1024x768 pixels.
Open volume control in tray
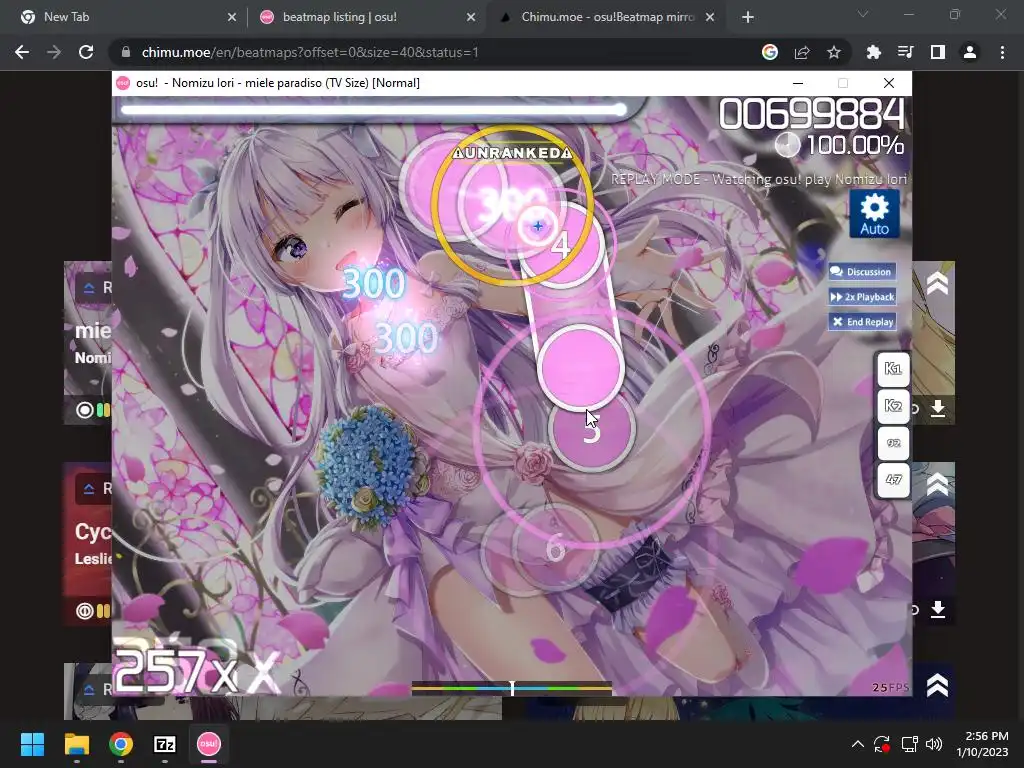tap(934, 744)
